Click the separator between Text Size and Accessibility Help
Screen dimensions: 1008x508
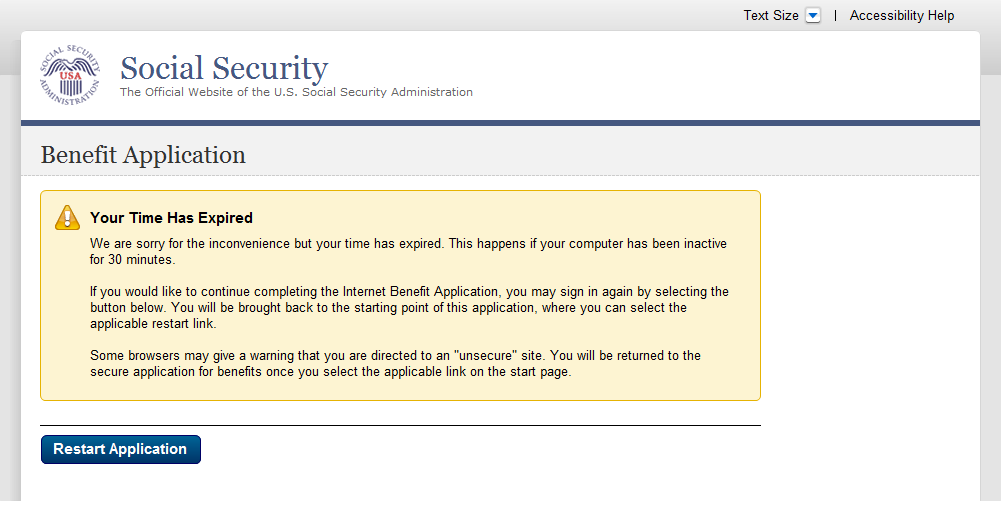(835, 16)
